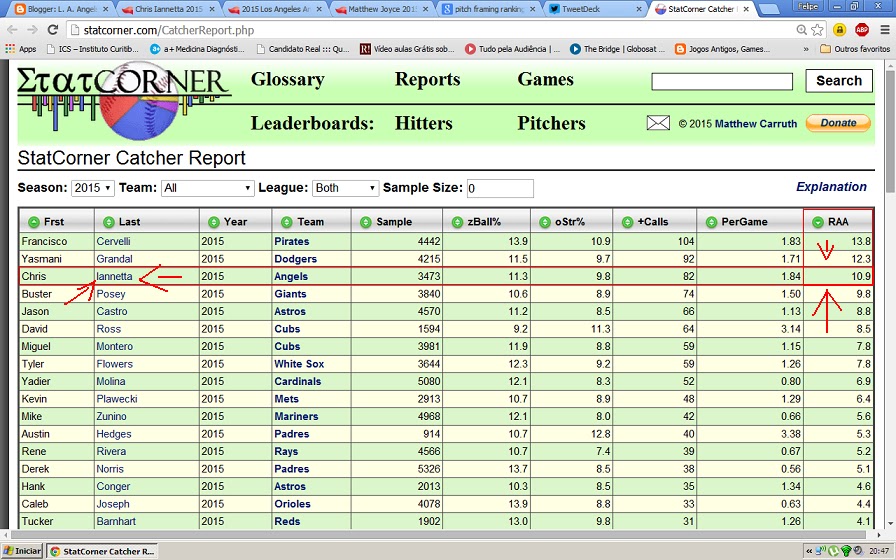Sort table by zBall% column icon
This screenshot has height=560, width=896.
point(457,222)
